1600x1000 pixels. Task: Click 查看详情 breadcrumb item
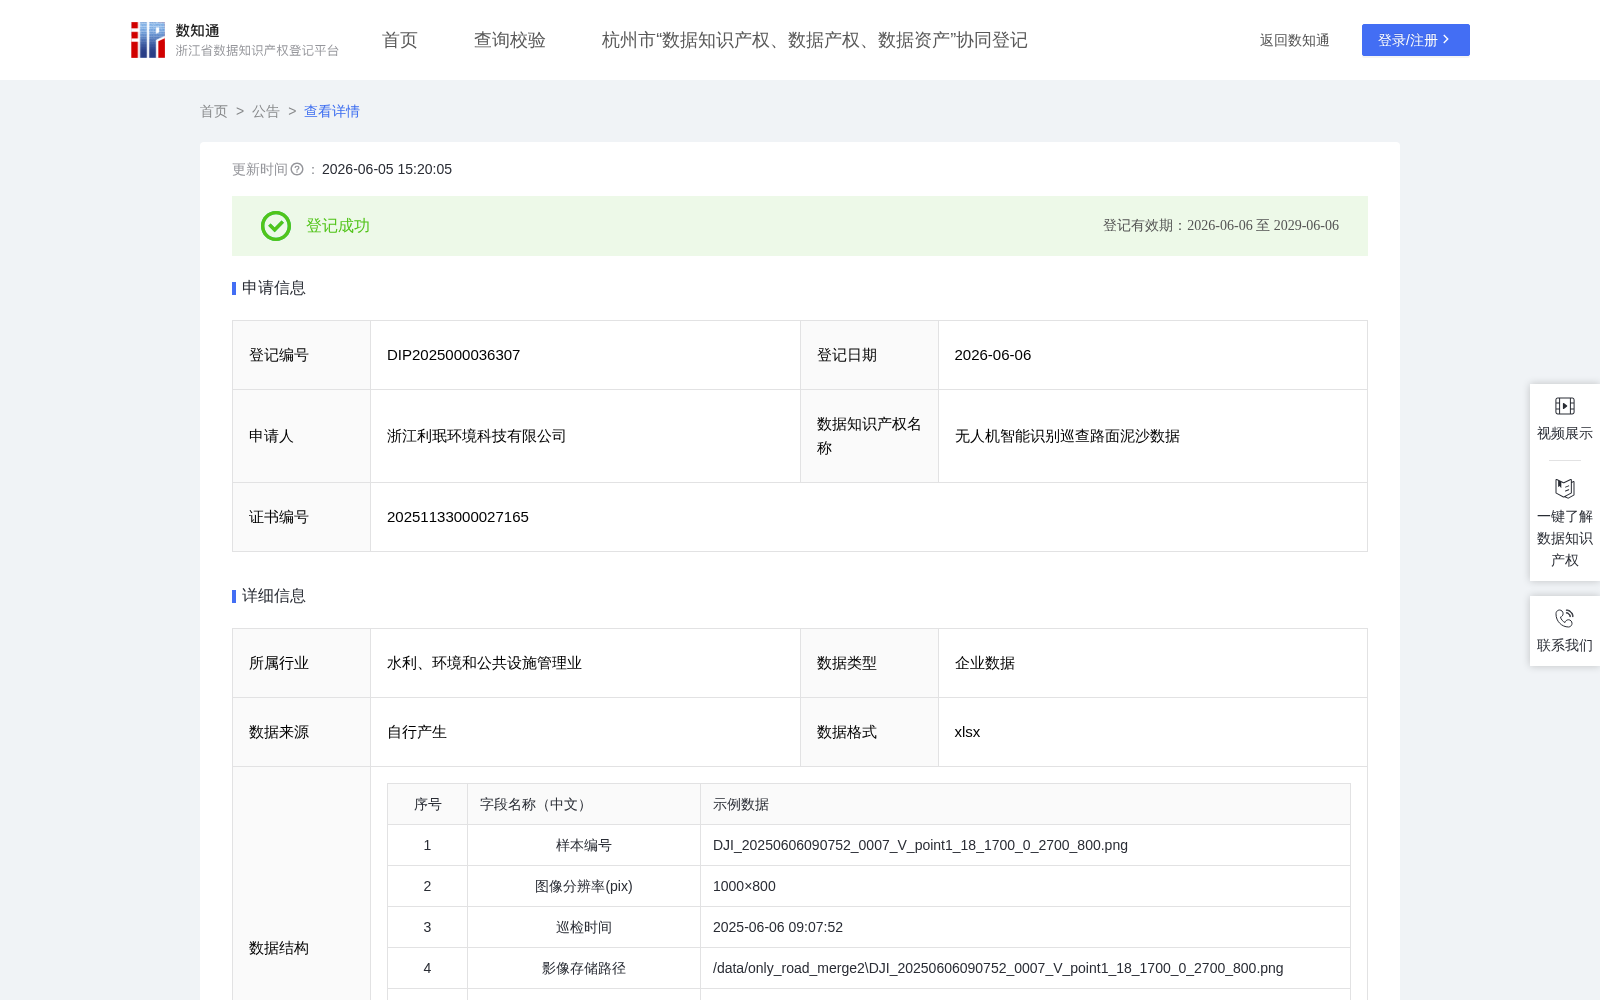tap(332, 111)
